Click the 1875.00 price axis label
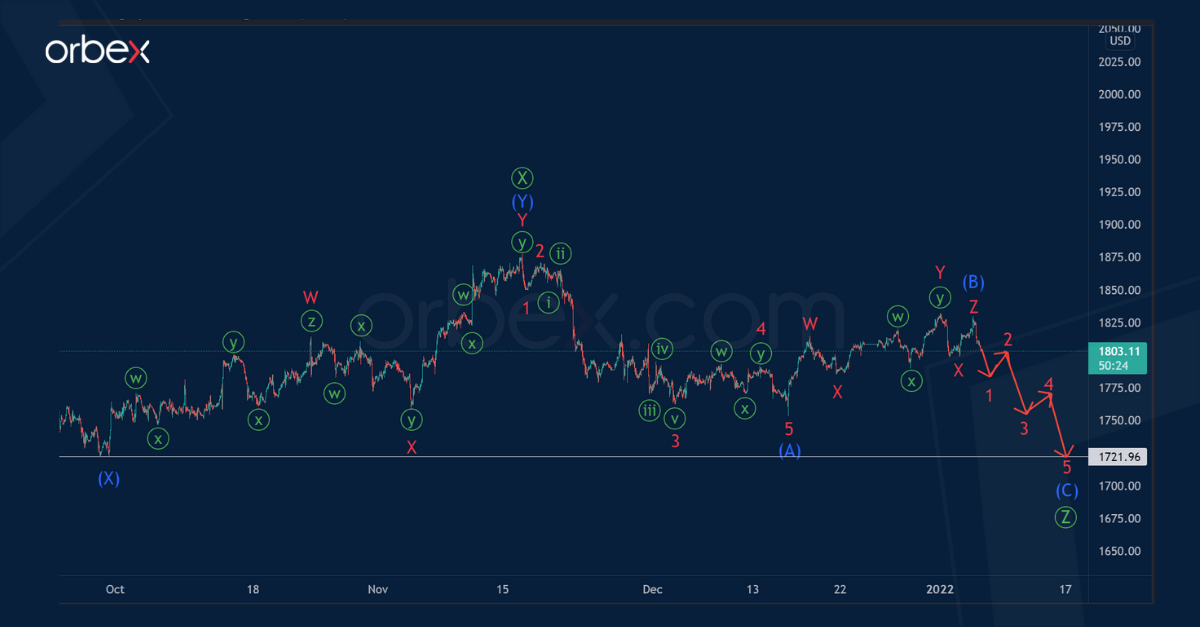Viewport: 1200px width, 627px height. pyautogui.click(x=1120, y=258)
